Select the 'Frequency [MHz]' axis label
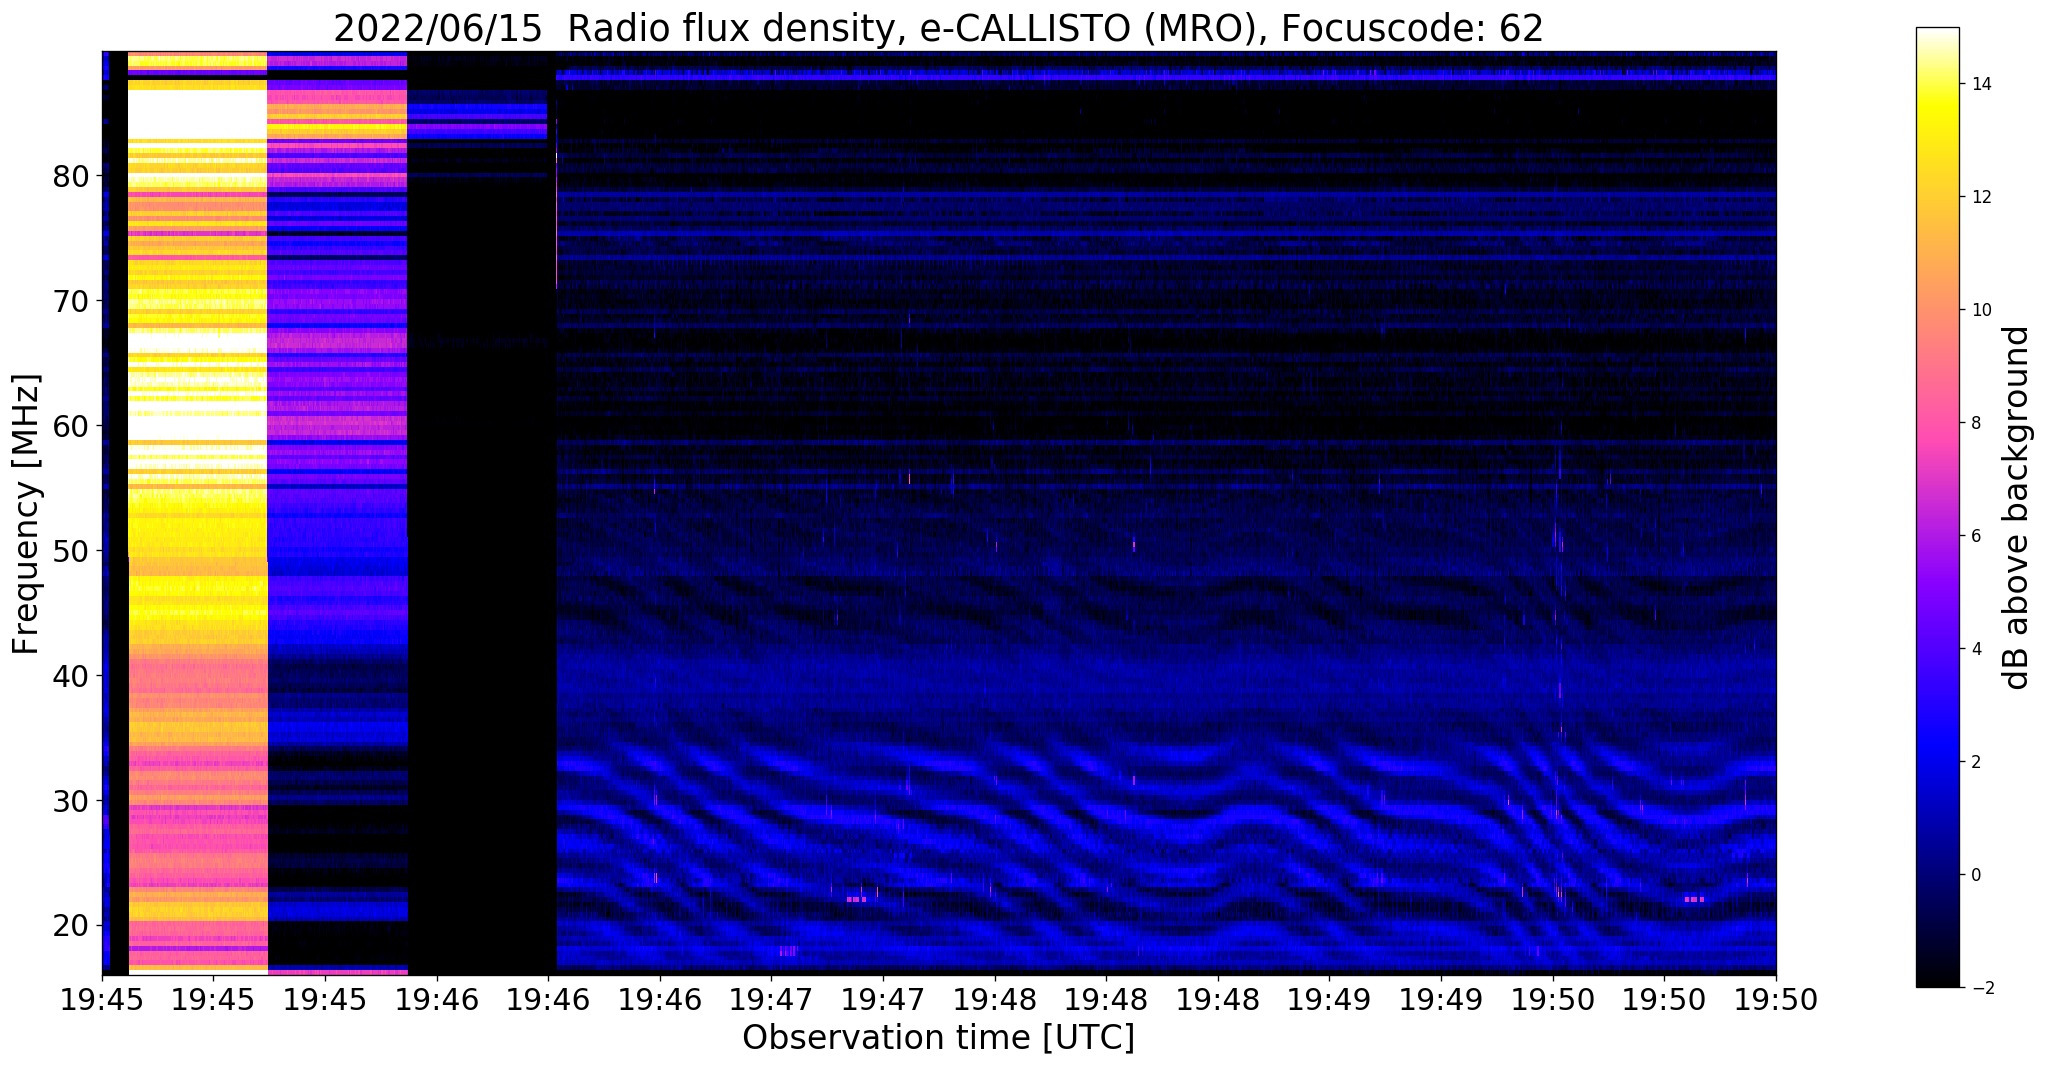The height and width of the screenshot is (1067, 2047). (x=27, y=514)
